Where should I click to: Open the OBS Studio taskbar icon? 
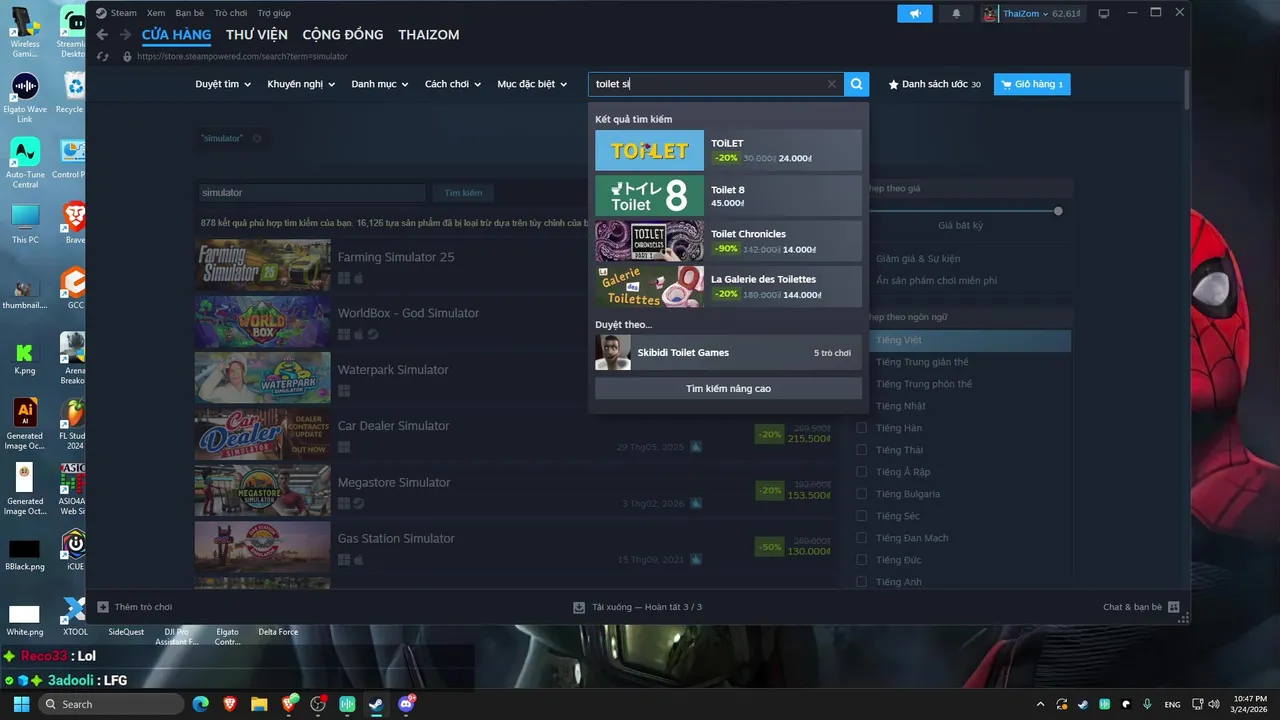[318, 704]
